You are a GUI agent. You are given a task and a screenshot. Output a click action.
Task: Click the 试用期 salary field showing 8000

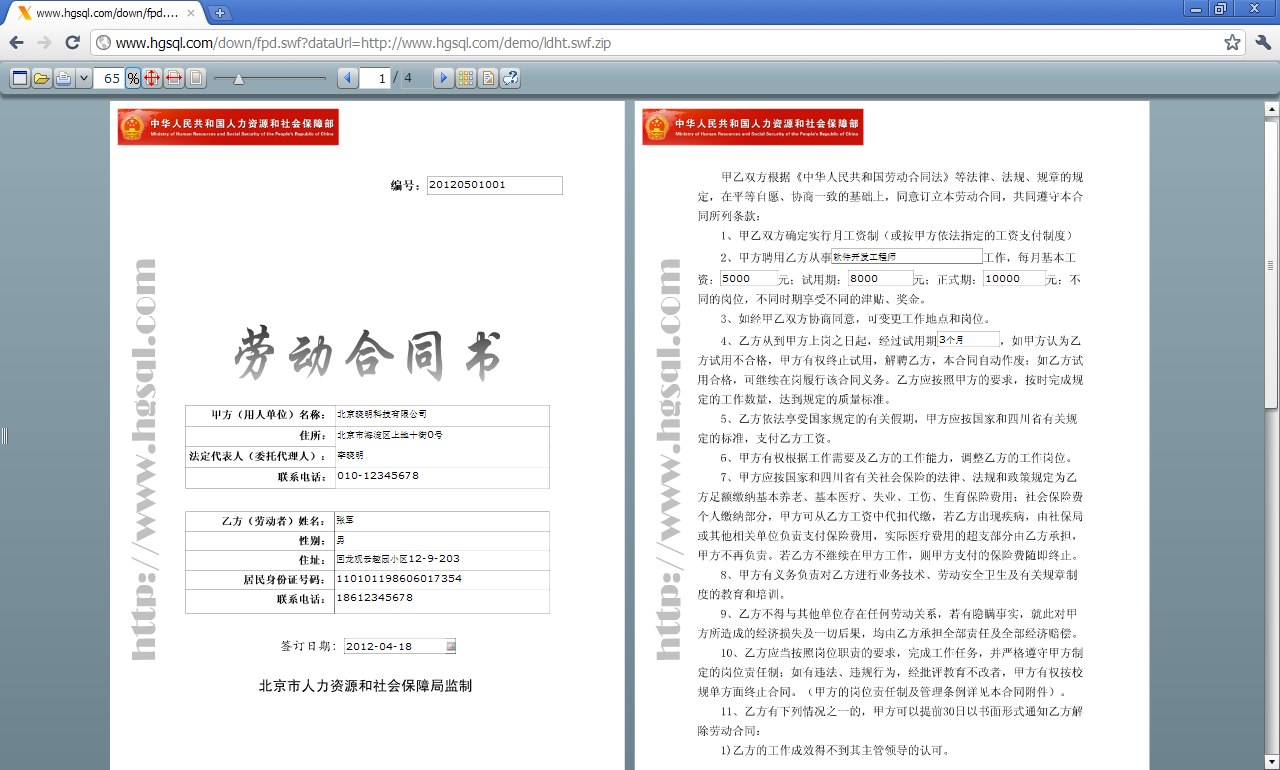880,278
